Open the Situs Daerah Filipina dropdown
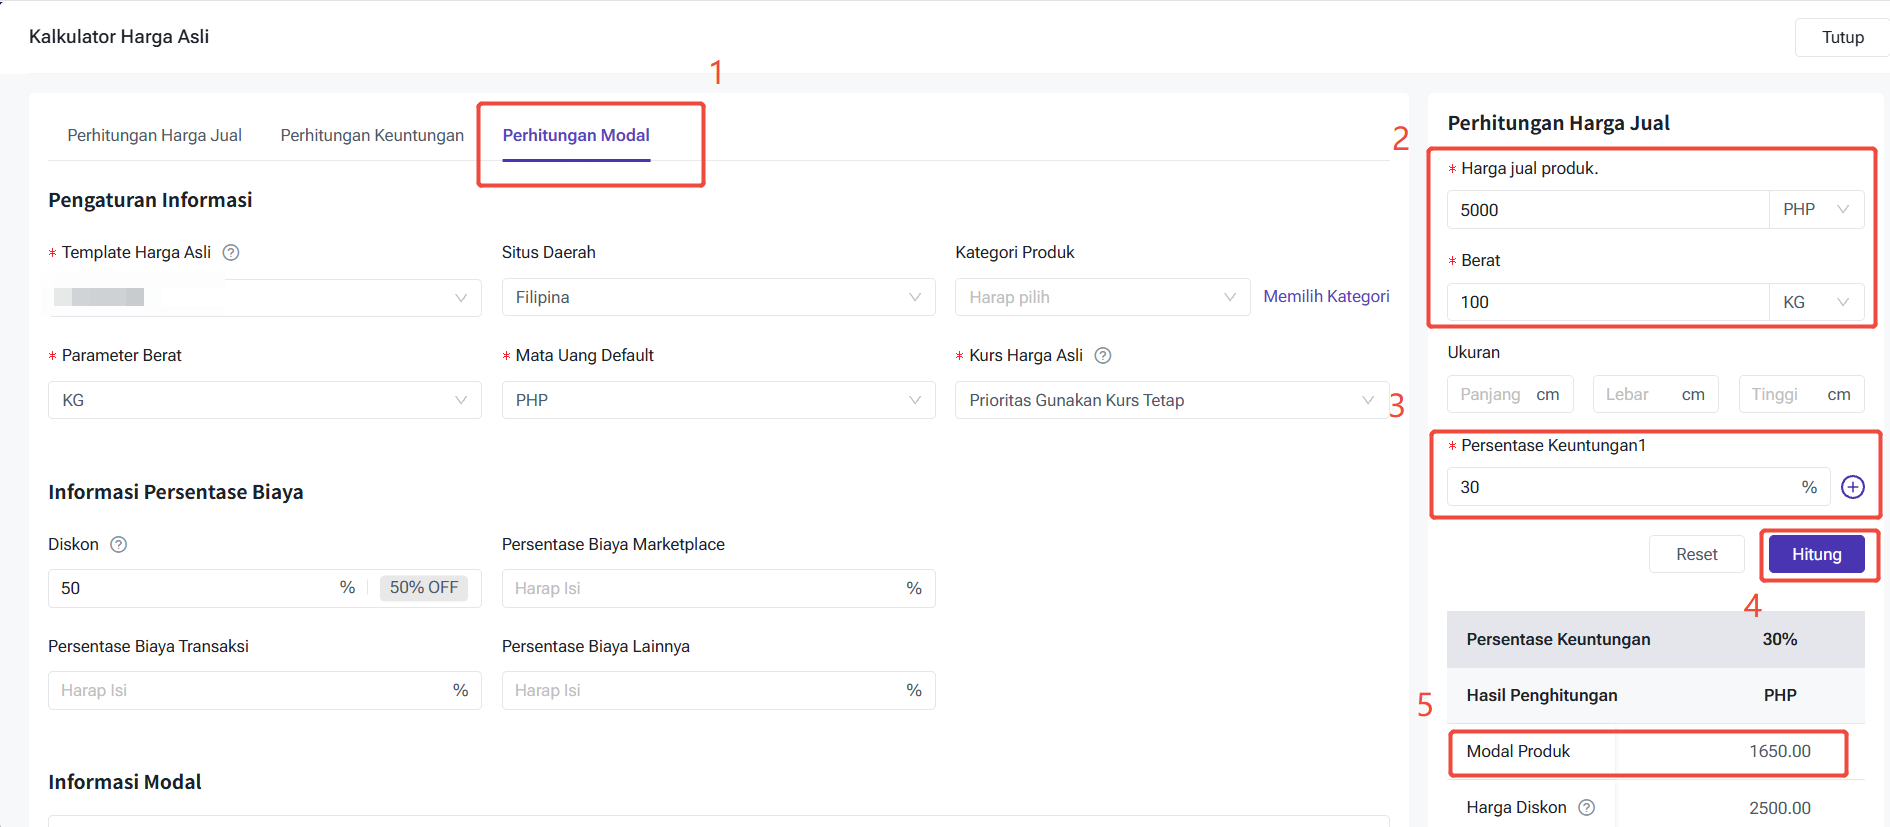The width and height of the screenshot is (1890, 827). tap(717, 298)
